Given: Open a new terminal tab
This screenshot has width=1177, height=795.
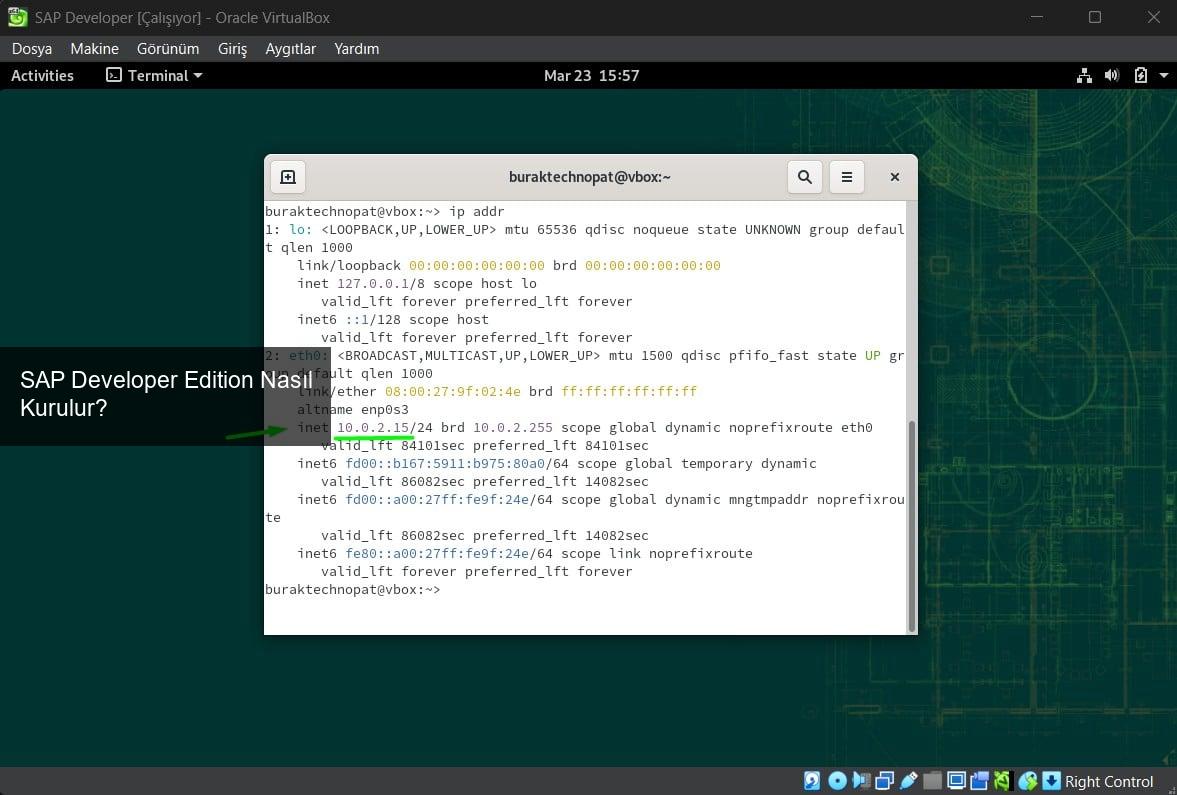Looking at the screenshot, I should point(288,177).
